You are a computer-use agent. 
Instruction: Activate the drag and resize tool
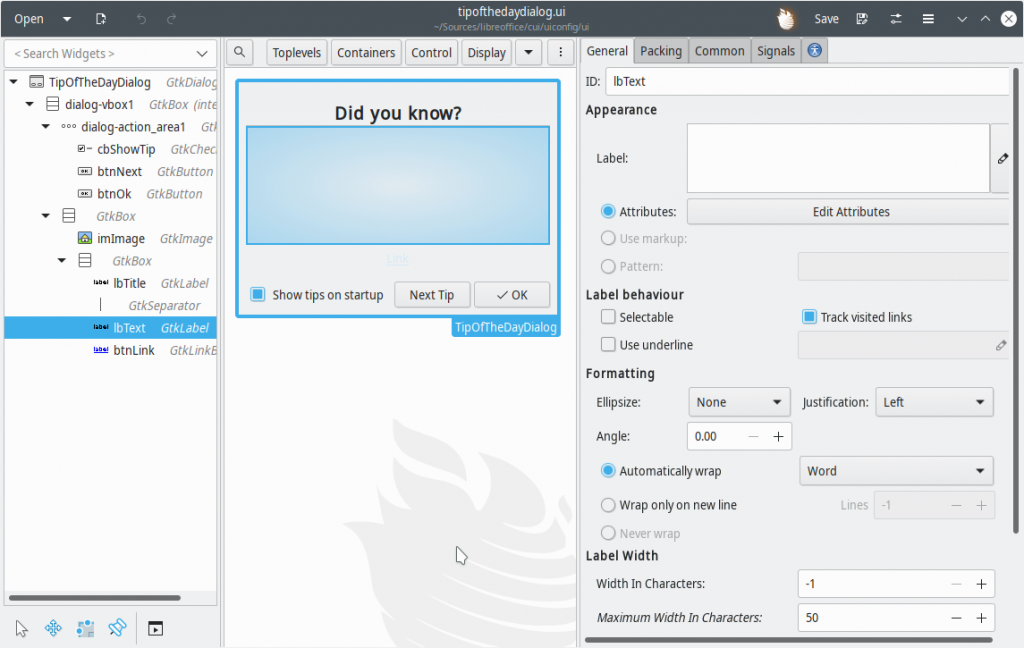coord(54,628)
